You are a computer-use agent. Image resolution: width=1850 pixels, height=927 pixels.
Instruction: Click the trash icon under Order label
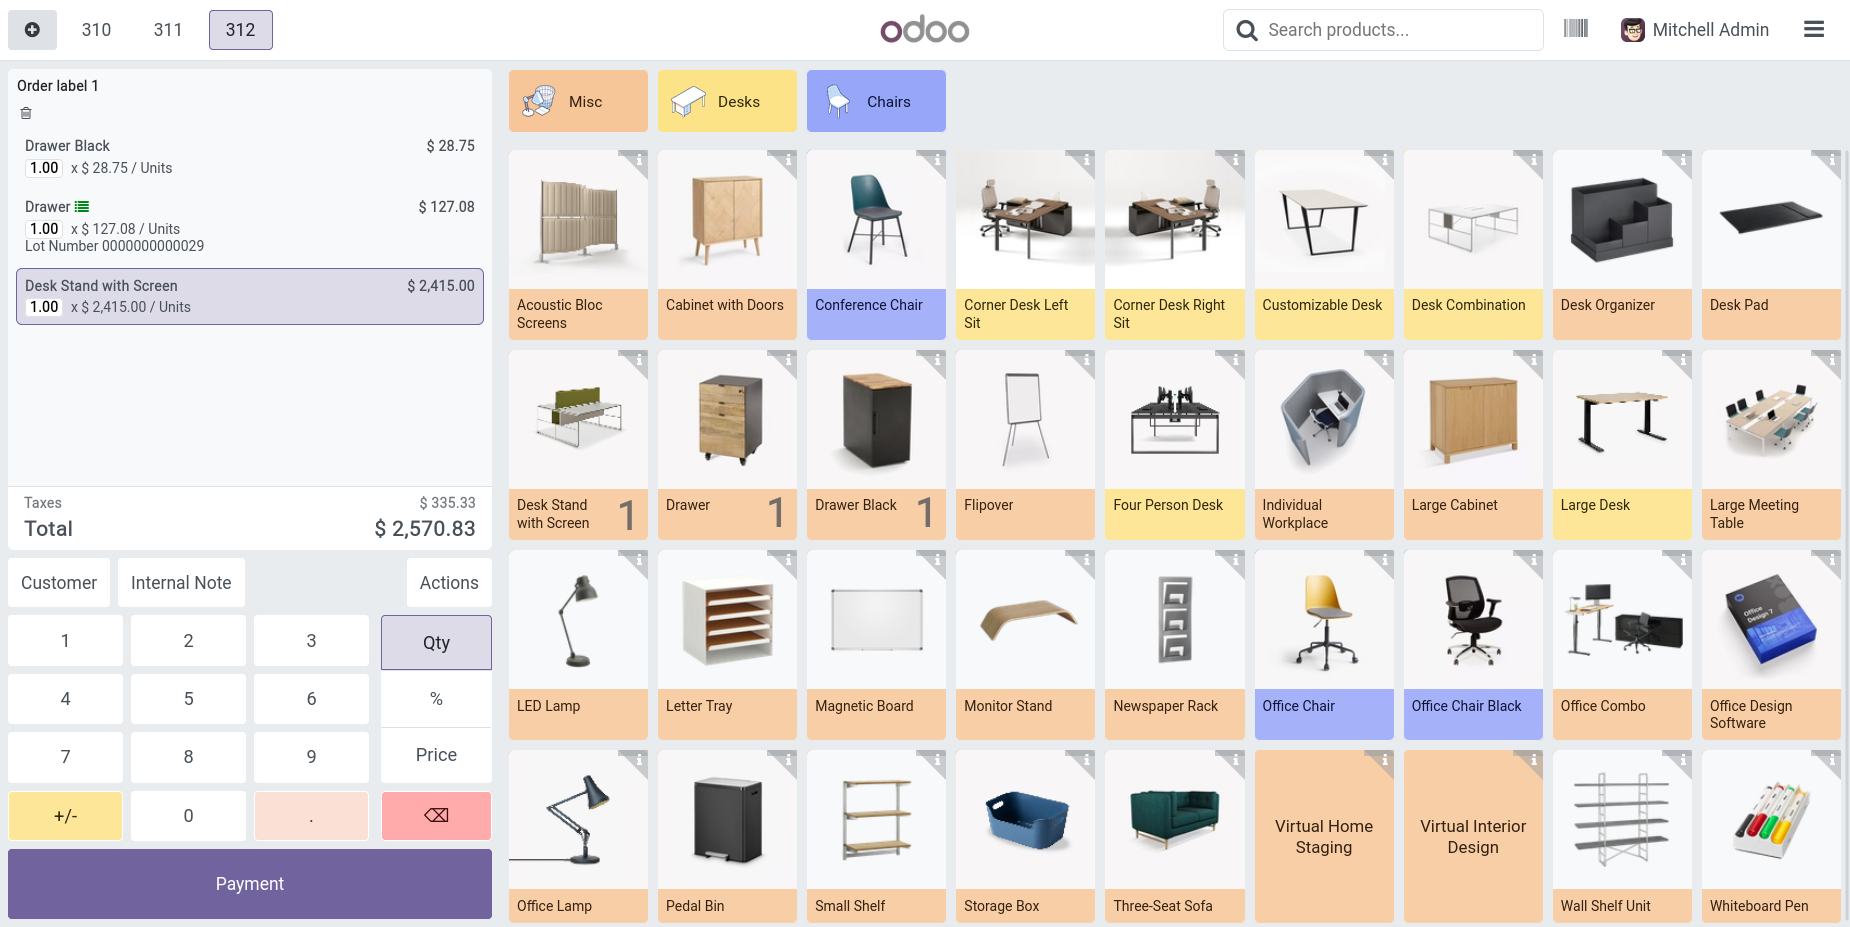tap(26, 113)
